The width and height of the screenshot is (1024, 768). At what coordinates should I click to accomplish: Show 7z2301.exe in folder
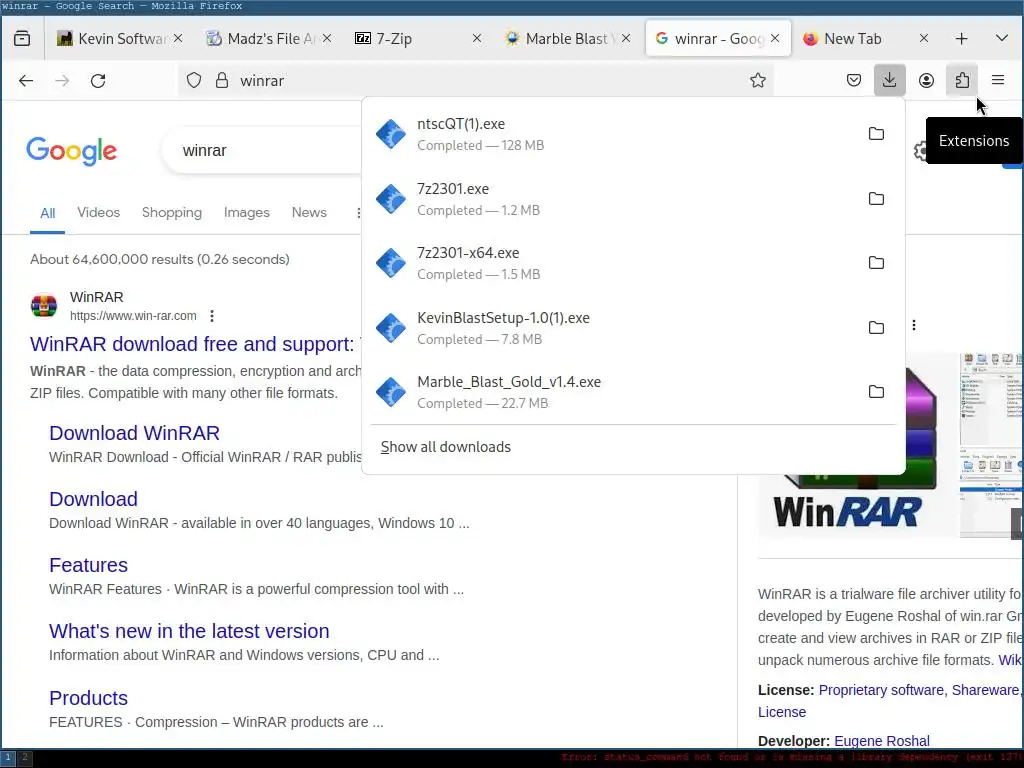876,199
